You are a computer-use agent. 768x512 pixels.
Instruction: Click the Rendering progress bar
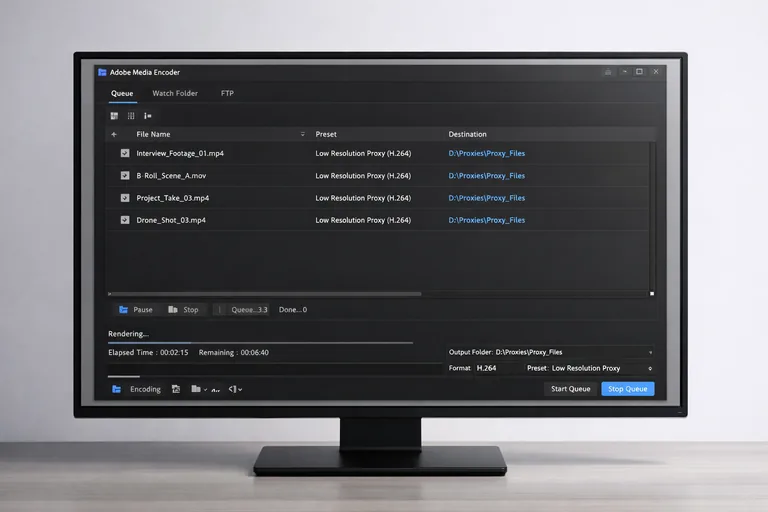[x=261, y=343]
